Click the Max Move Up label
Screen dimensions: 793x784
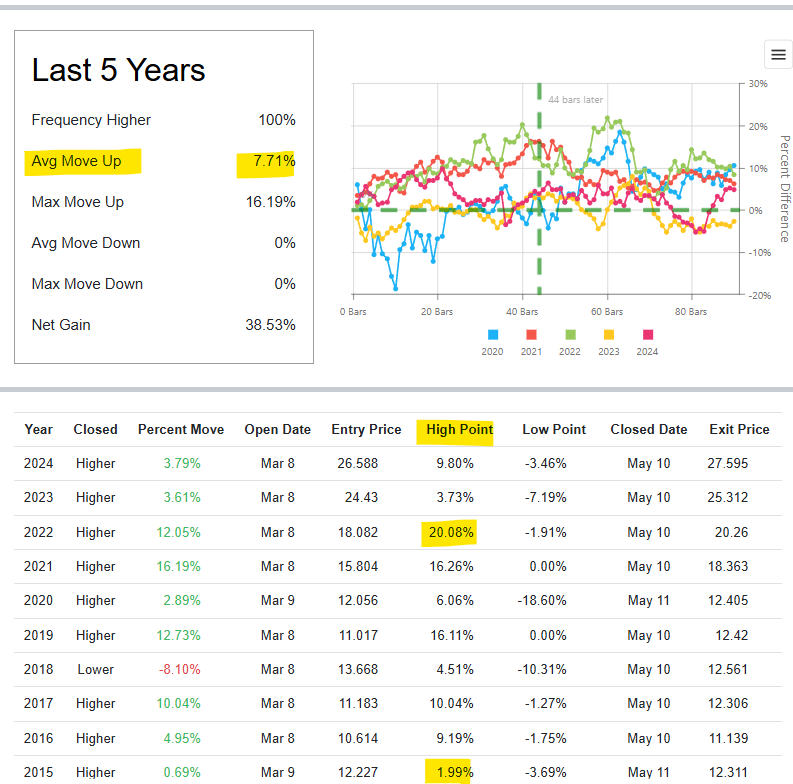click(x=77, y=202)
